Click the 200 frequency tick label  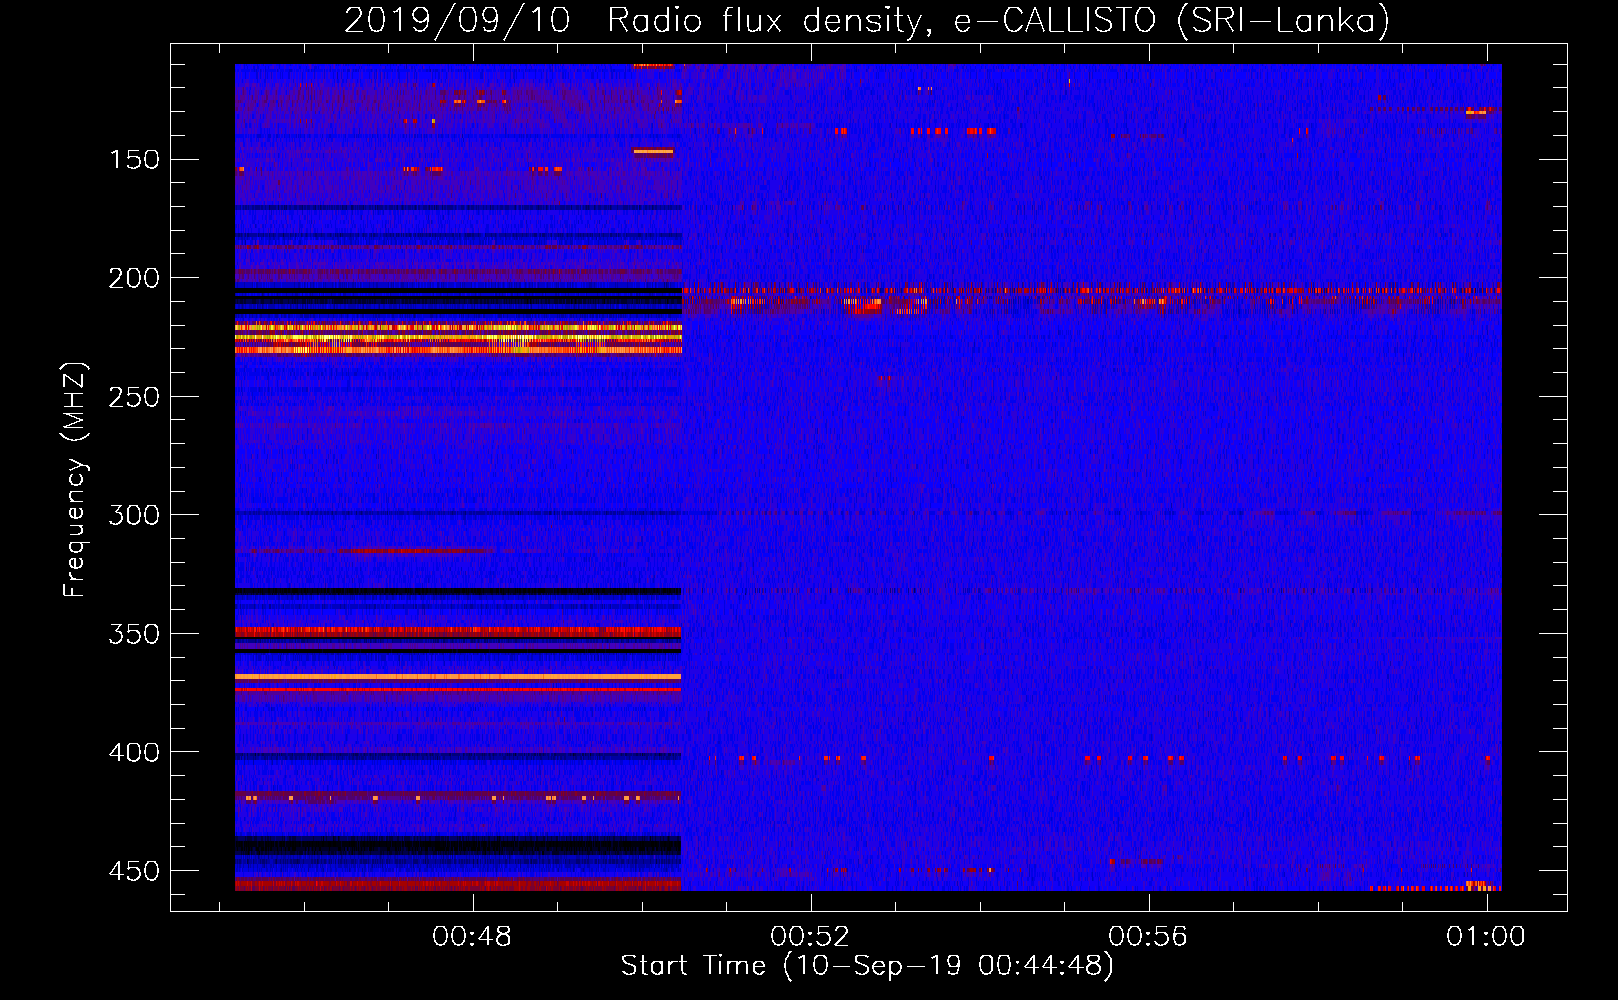click(x=134, y=278)
